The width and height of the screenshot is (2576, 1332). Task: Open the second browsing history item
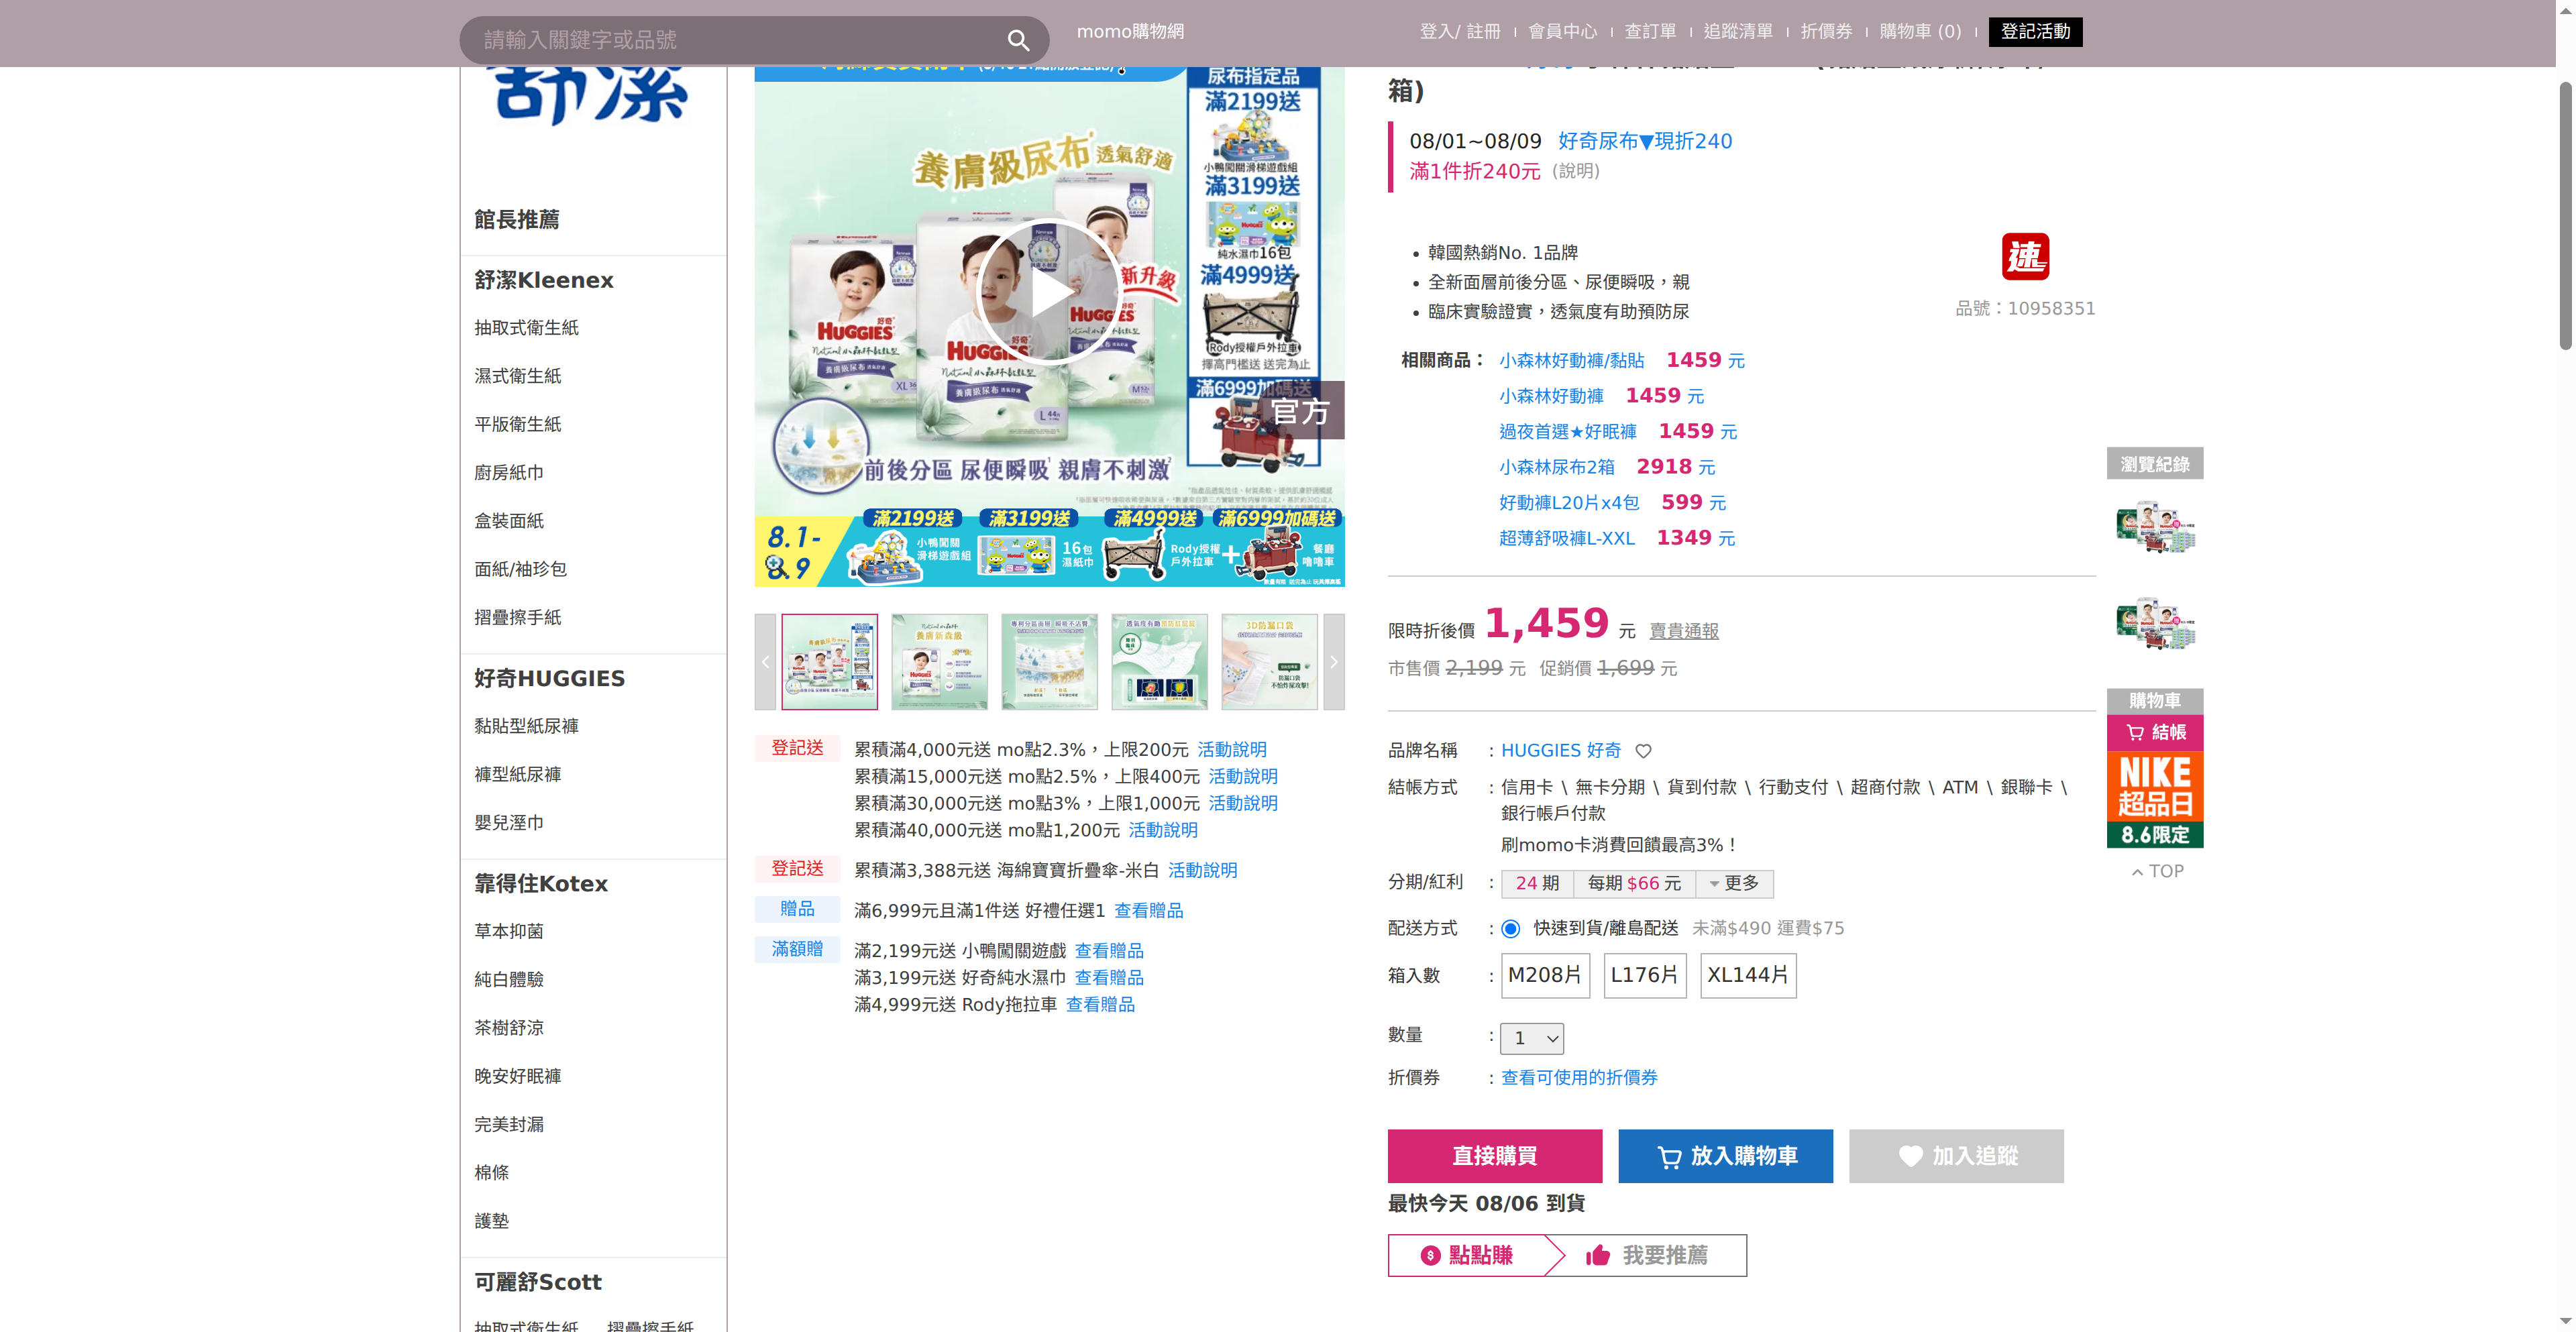coord(2155,624)
